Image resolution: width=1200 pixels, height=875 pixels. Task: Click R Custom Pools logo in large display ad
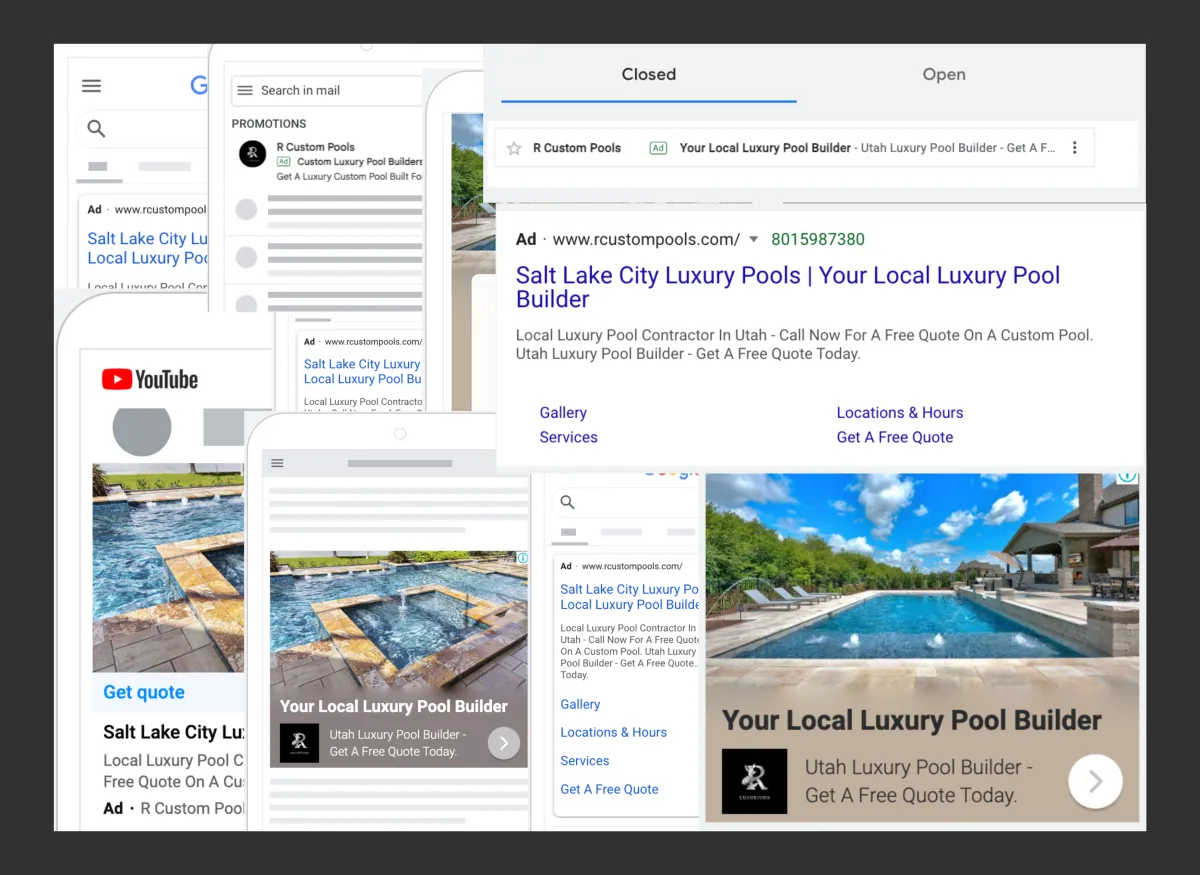tap(754, 781)
